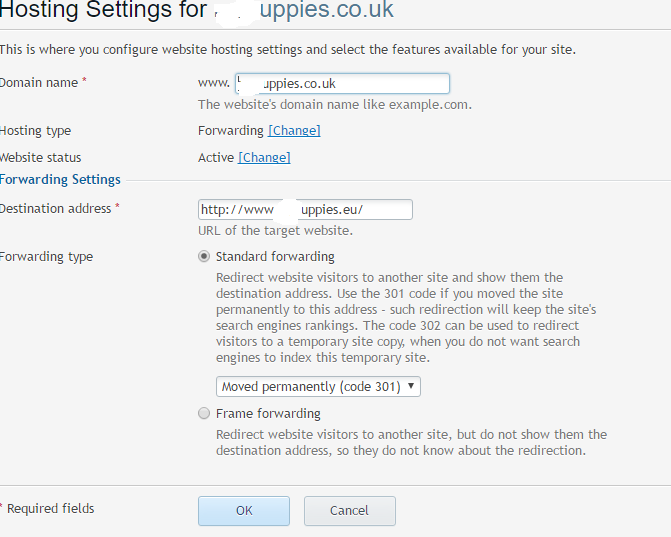Image resolution: width=671 pixels, height=537 pixels.
Task: Select the Standard forwarding radio button
Action: coord(205,257)
